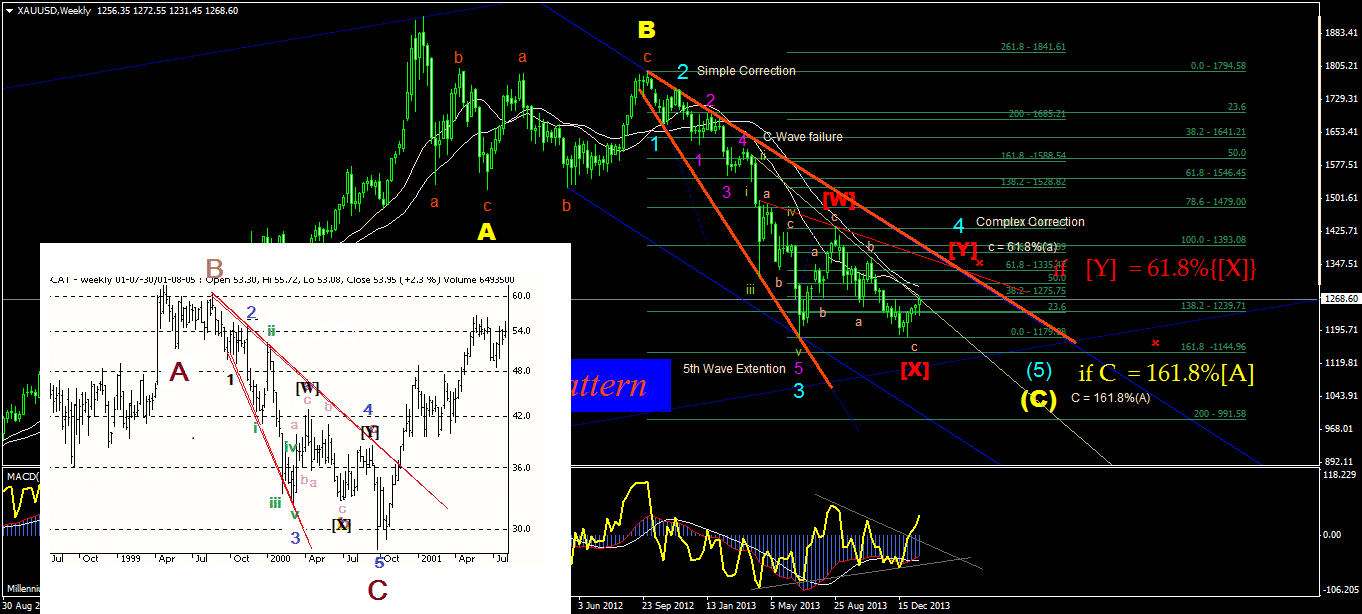The height and width of the screenshot is (614, 1362).
Task: Click the '261.8 - 1841.61' Fibonacci level
Action: tap(1033, 47)
